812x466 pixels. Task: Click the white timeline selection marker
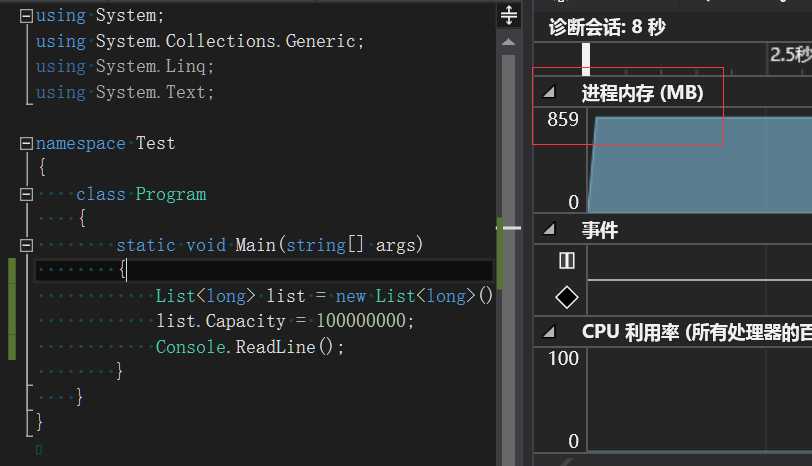pyautogui.click(x=586, y=59)
